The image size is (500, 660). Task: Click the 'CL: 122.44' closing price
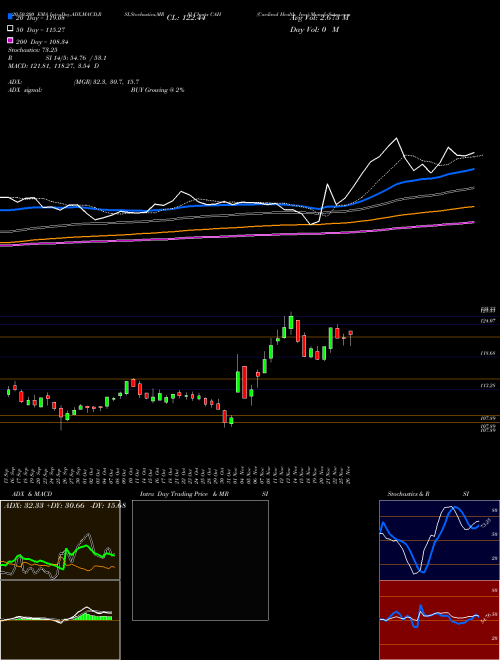(187, 17)
